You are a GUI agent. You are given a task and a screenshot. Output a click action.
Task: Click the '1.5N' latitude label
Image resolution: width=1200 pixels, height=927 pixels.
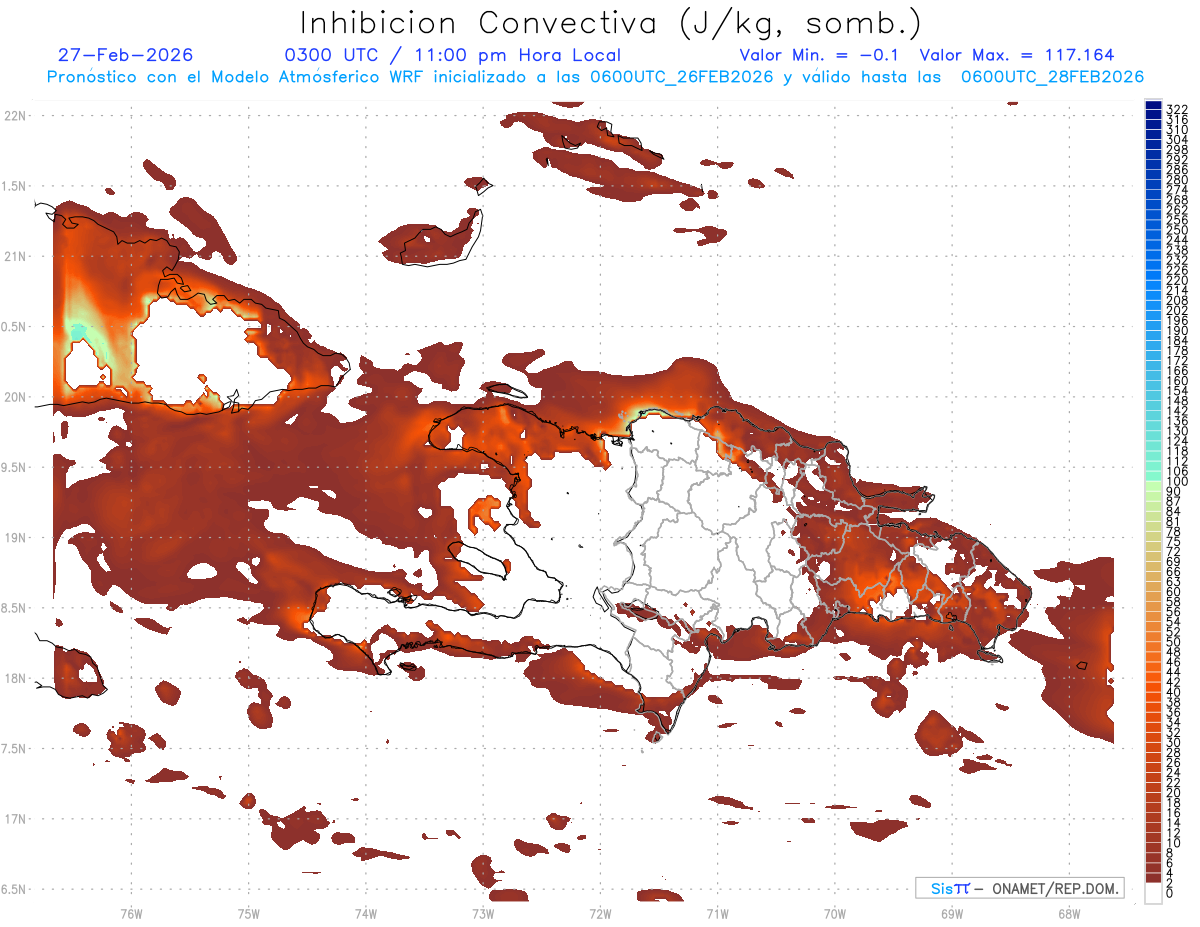[x=15, y=186]
